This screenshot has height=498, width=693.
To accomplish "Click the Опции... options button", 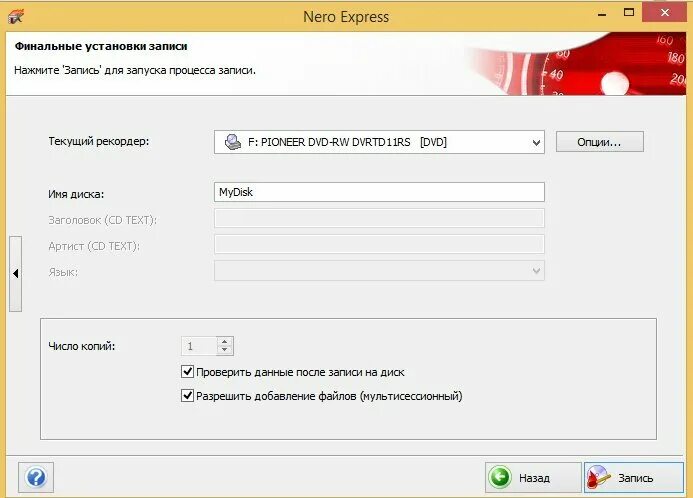I will [599, 142].
